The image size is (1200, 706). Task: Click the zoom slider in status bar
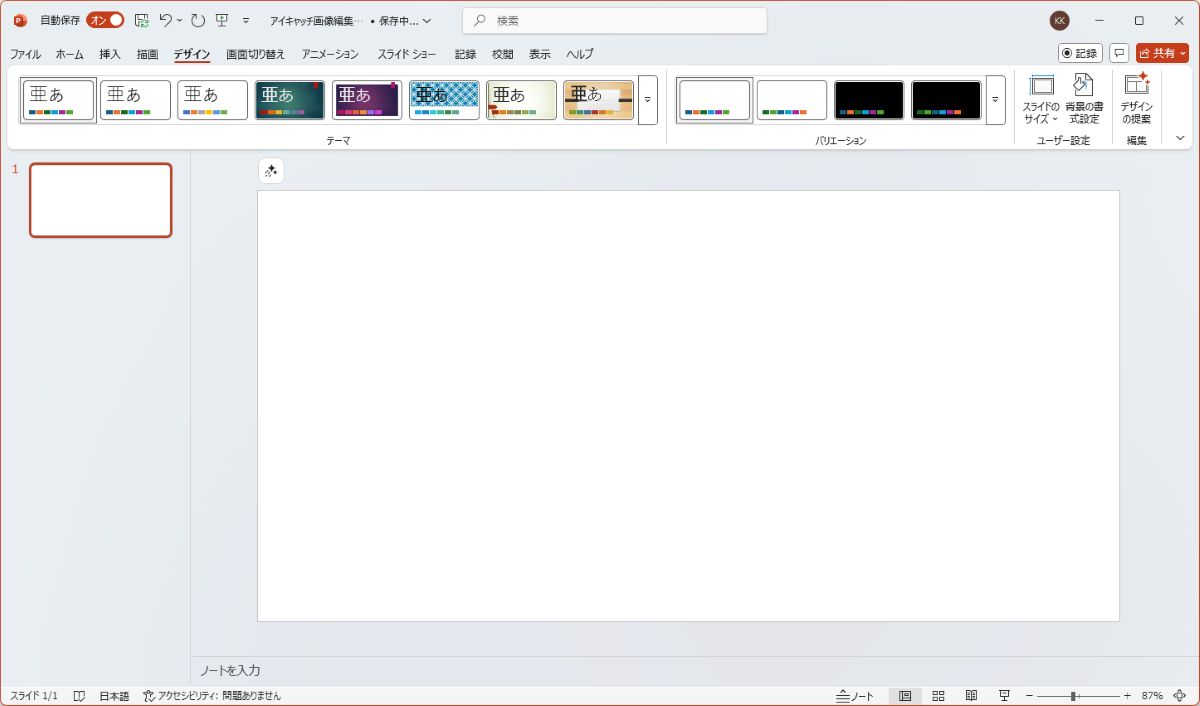pyautogui.click(x=1074, y=696)
